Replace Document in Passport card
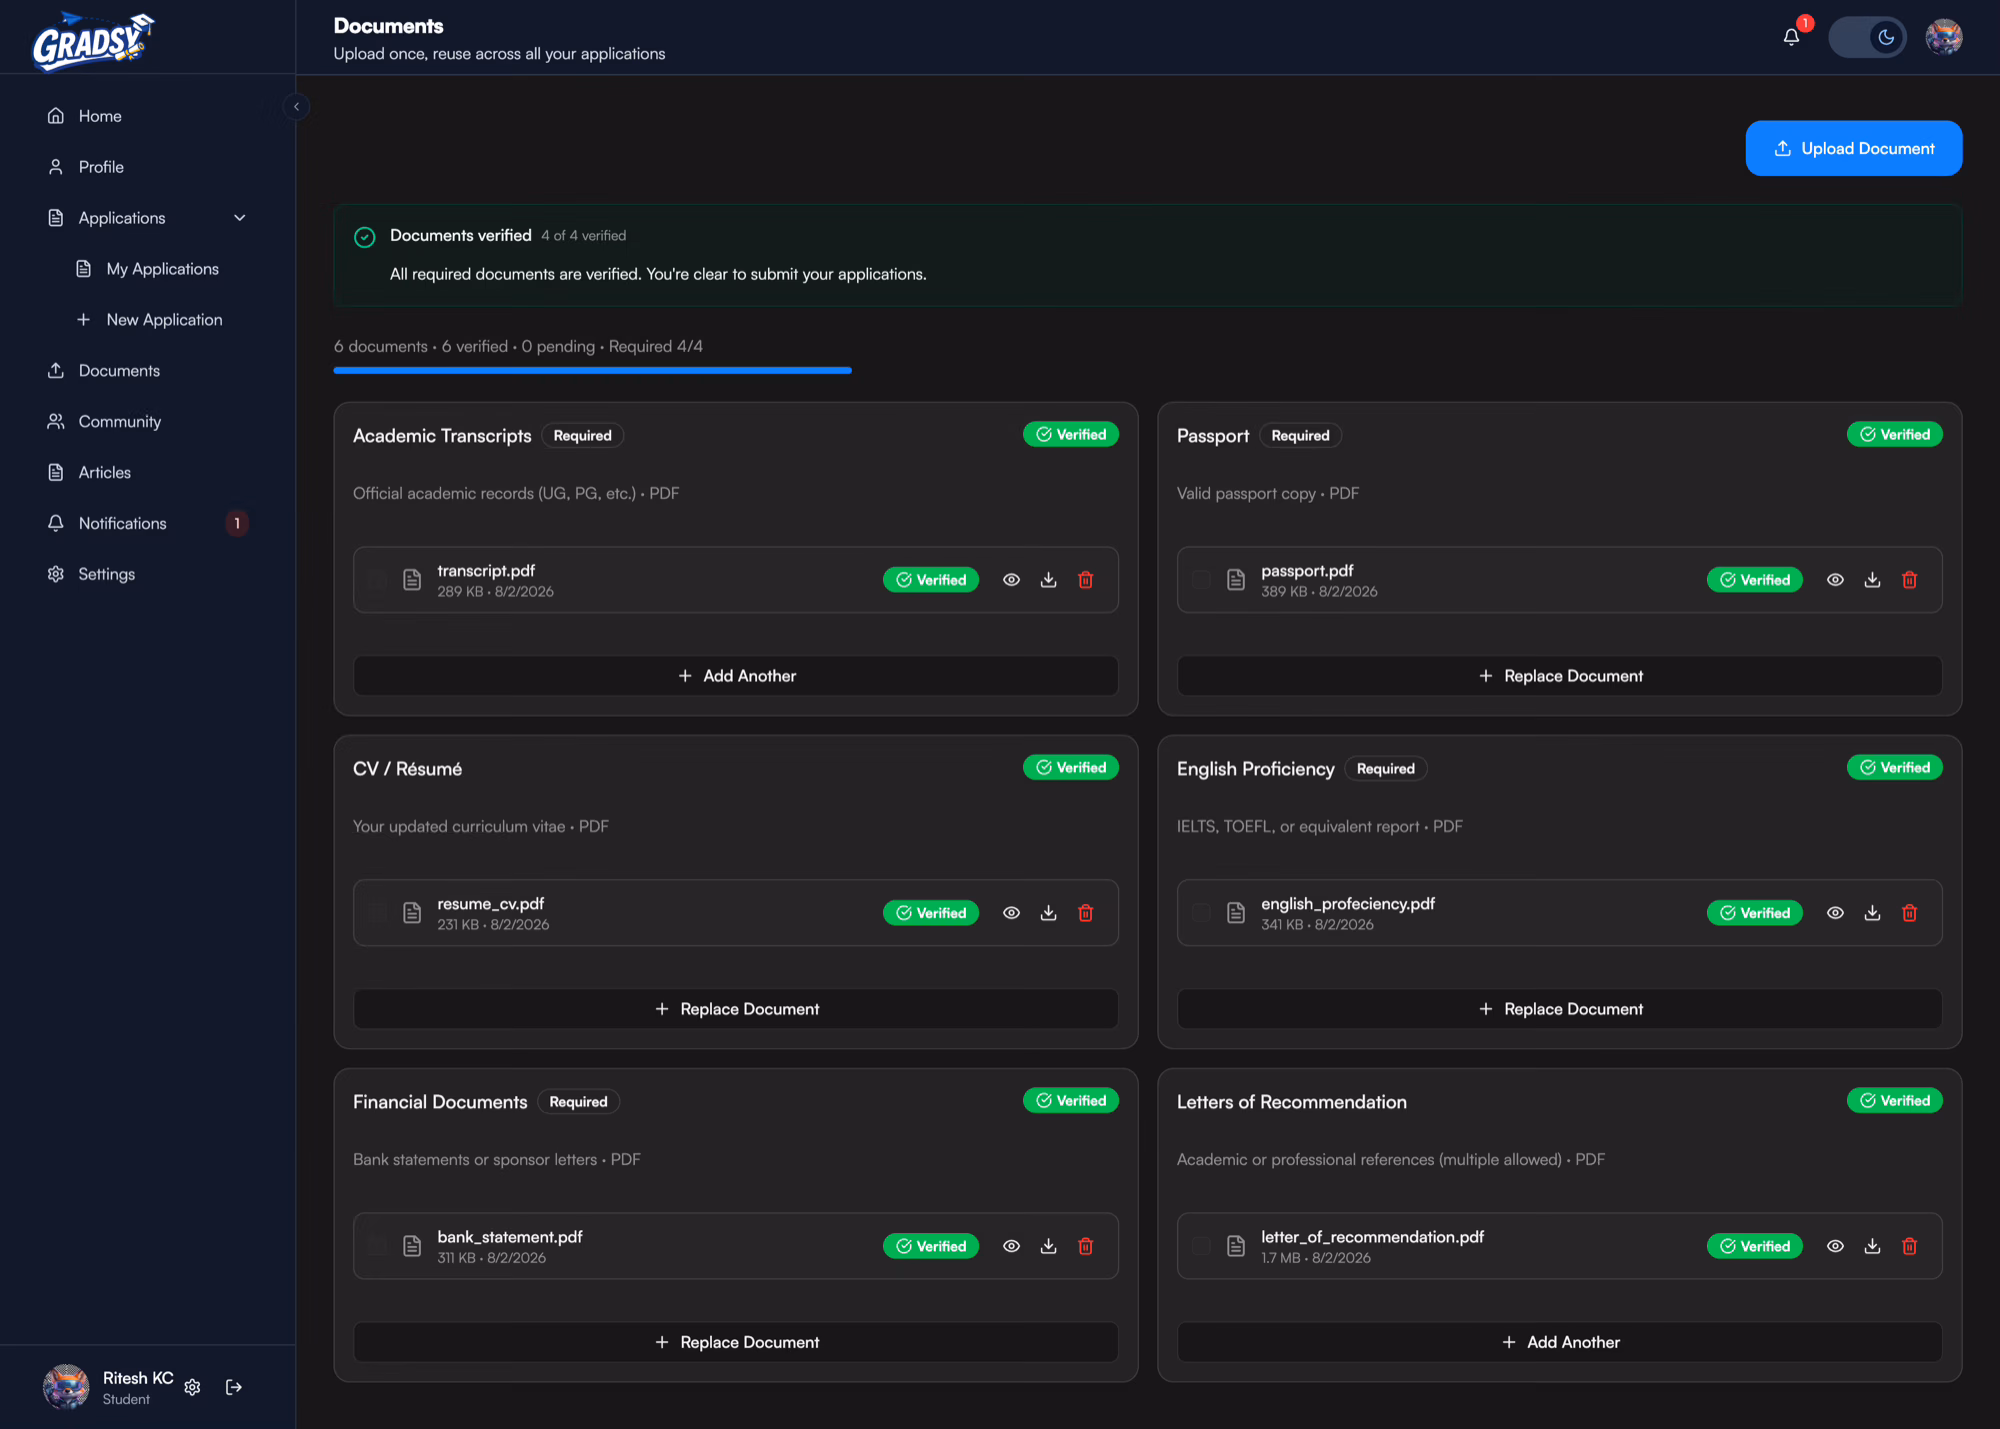 tap(1559, 676)
